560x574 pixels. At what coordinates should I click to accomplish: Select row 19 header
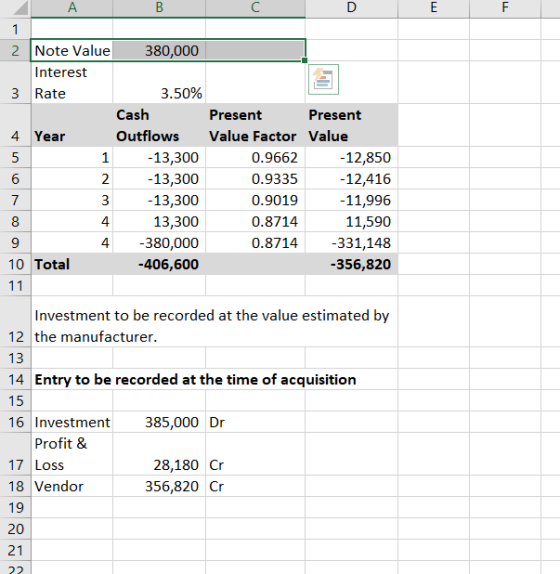coord(15,507)
